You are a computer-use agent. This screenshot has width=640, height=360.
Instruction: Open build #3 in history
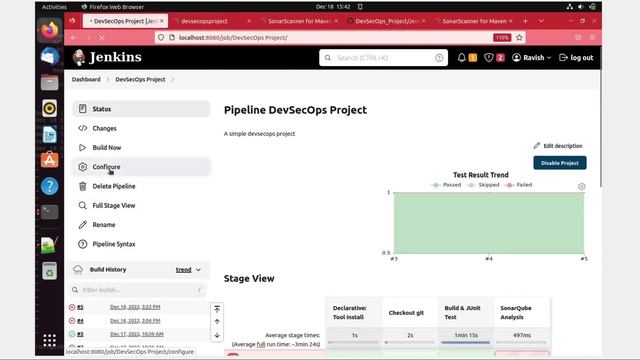tap(80, 334)
